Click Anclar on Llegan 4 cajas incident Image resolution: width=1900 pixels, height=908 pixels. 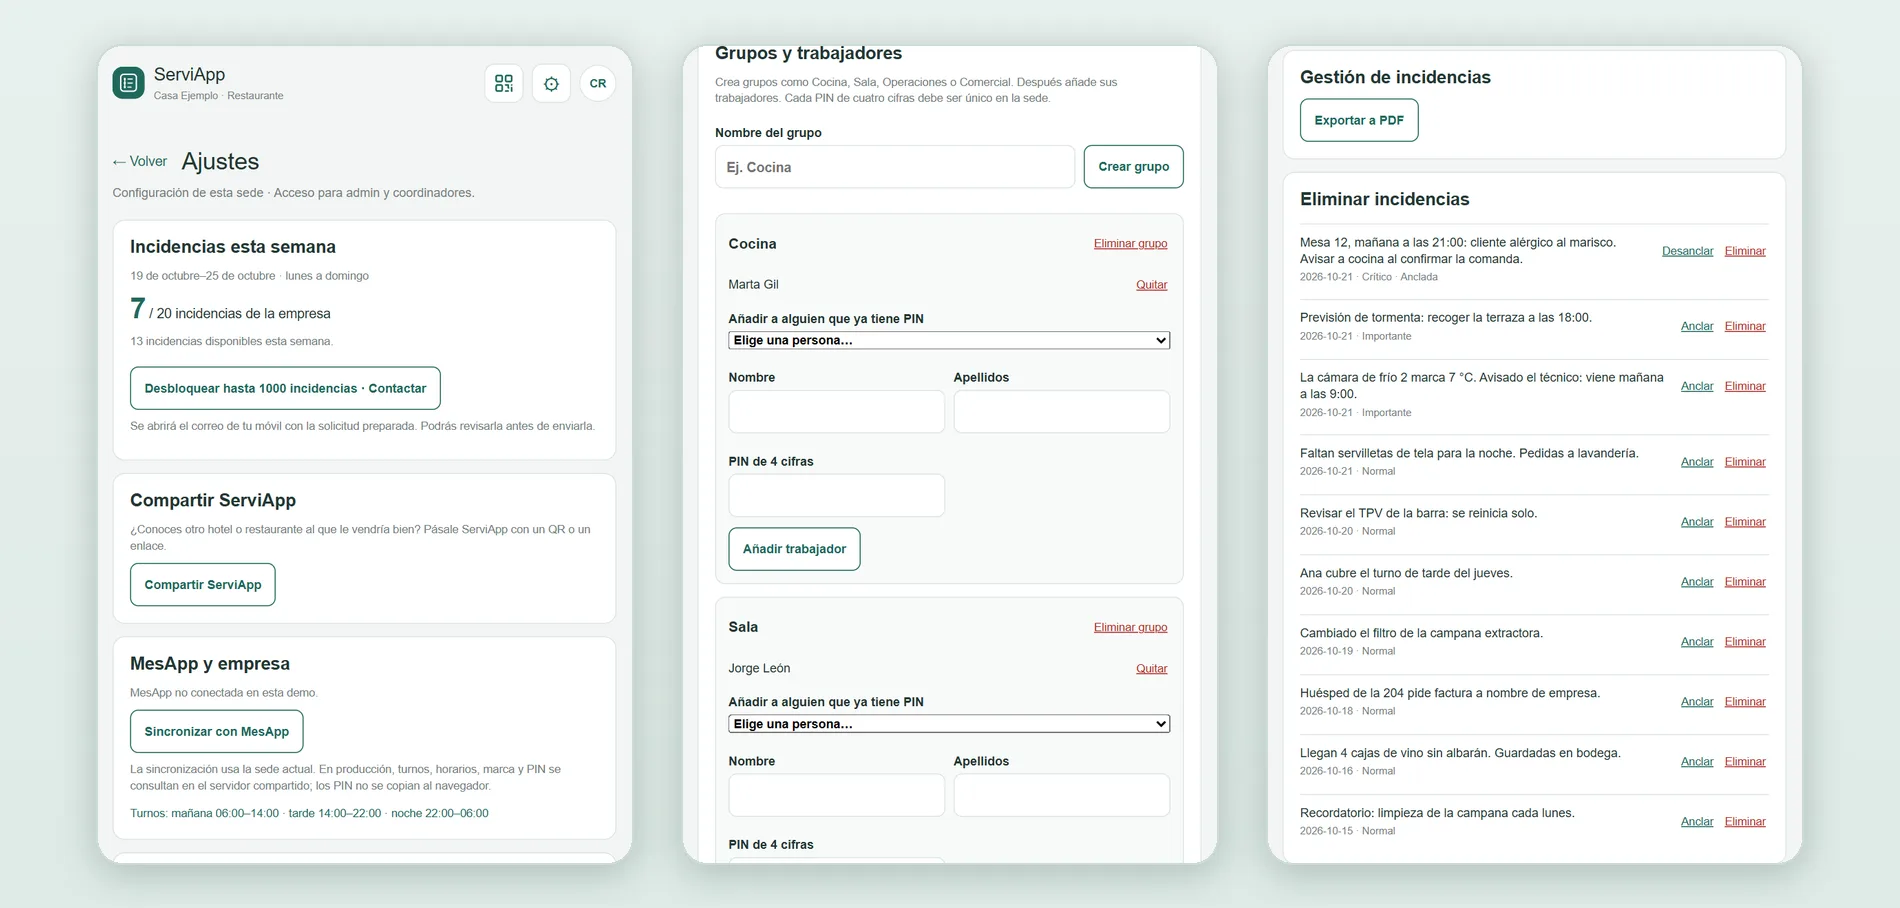pyautogui.click(x=1697, y=762)
